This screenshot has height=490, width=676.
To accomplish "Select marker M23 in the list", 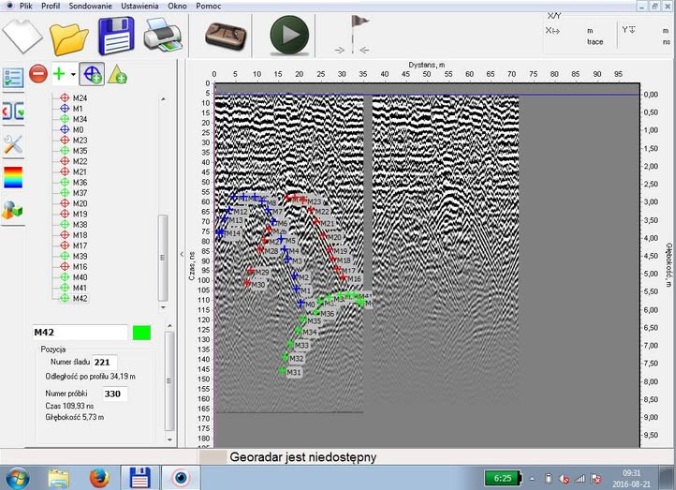I will pos(80,140).
